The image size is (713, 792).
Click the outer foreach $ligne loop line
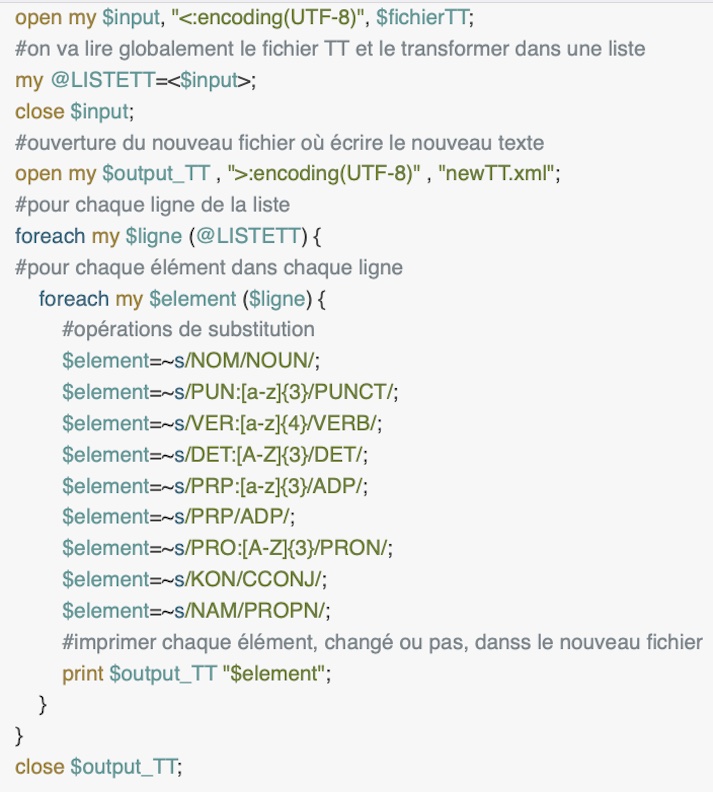click(x=168, y=236)
